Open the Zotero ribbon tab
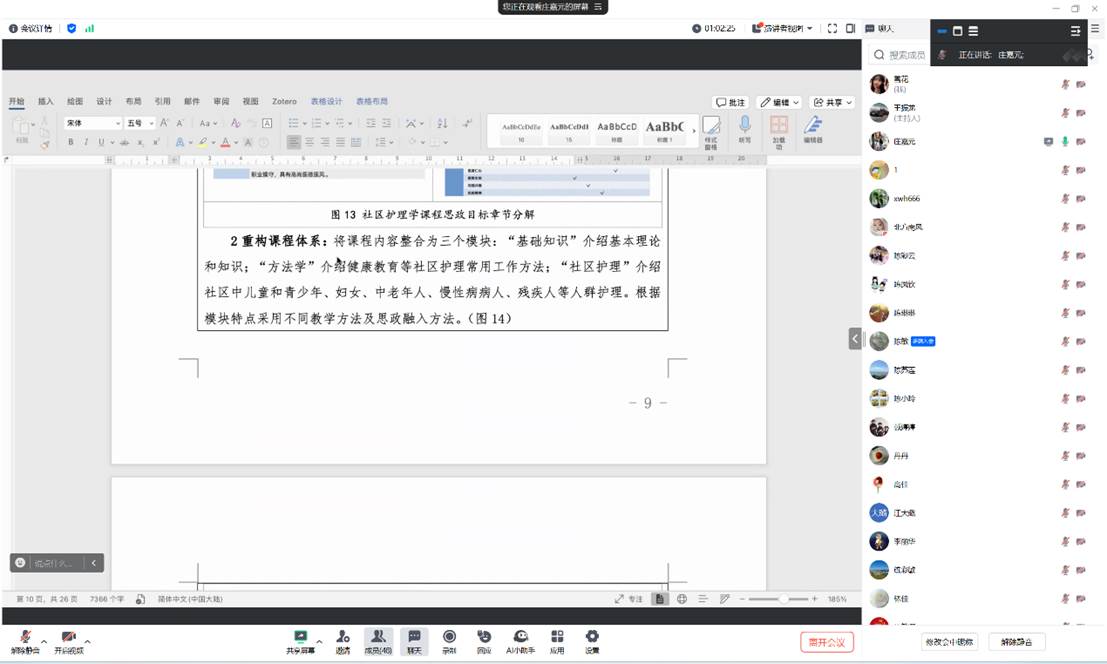 tap(285, 102)
